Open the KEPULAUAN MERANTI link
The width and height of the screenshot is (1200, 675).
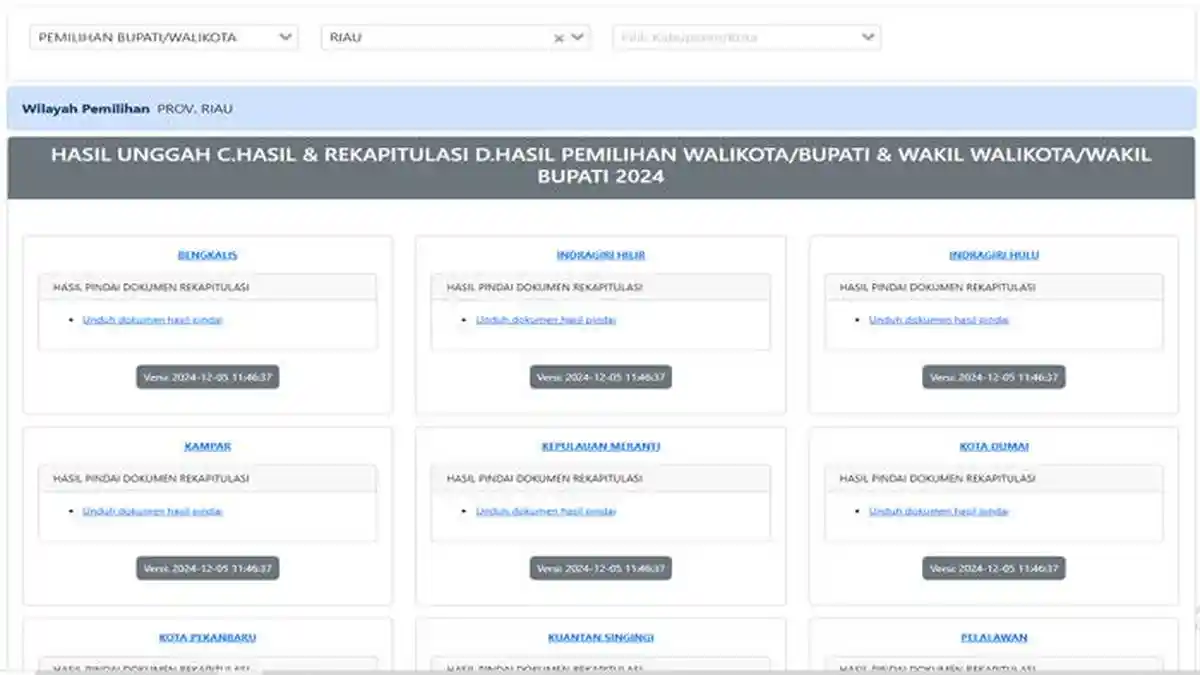(x=601, y=446)
